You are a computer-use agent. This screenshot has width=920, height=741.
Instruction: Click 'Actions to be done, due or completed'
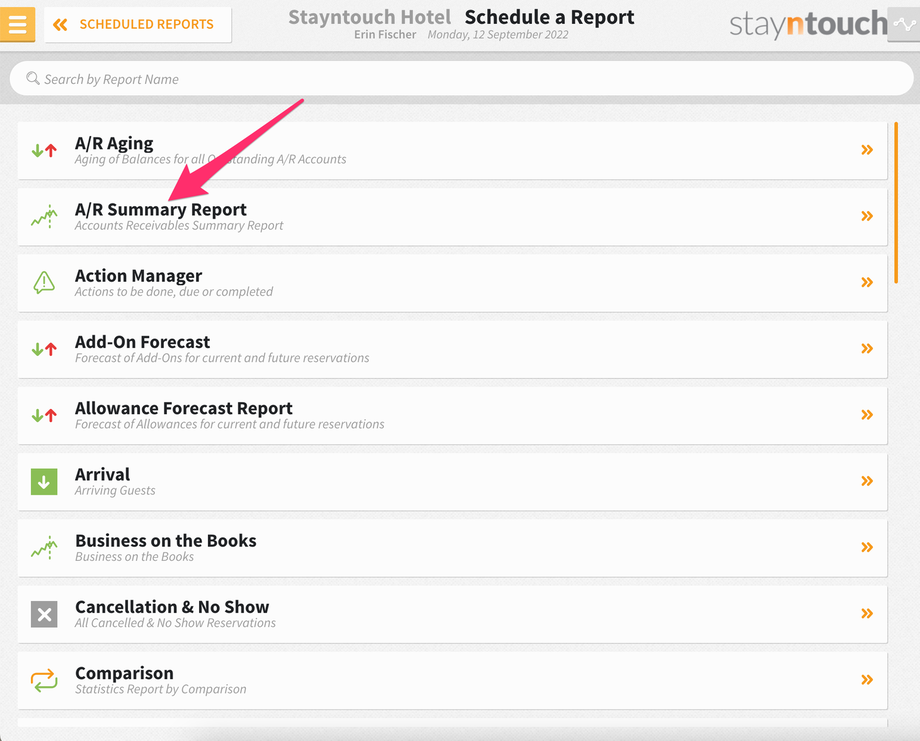174,292
